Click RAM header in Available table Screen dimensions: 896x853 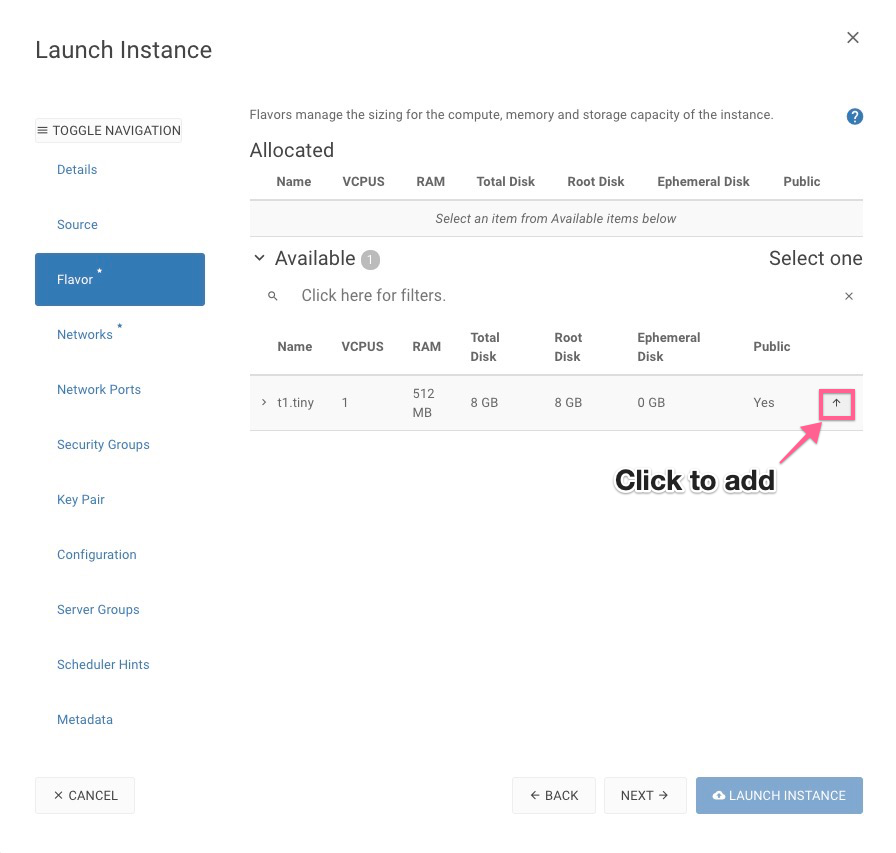point(427,347)
